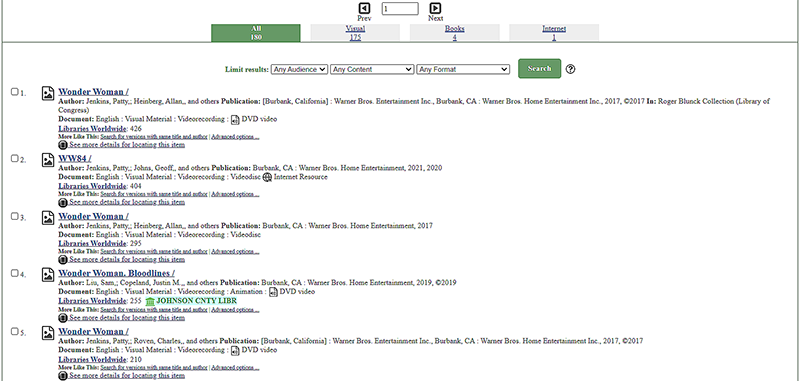
Task: Switch to the Internet 1 tab
Action: [554, 33]
